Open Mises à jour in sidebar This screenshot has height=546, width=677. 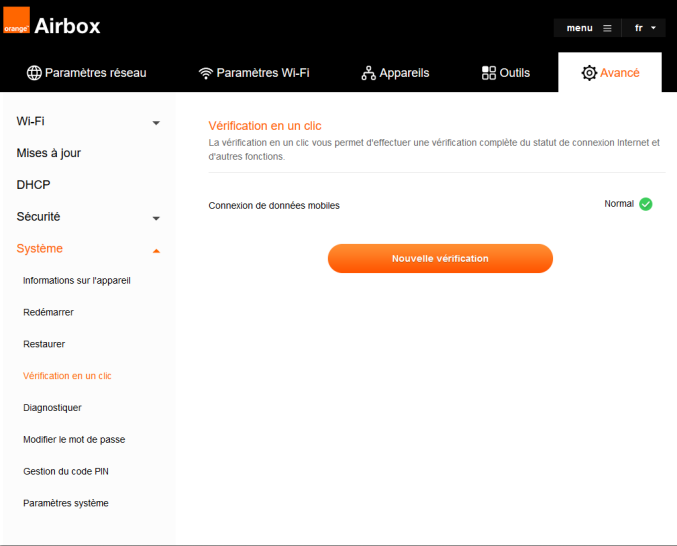tap(49, 153)
